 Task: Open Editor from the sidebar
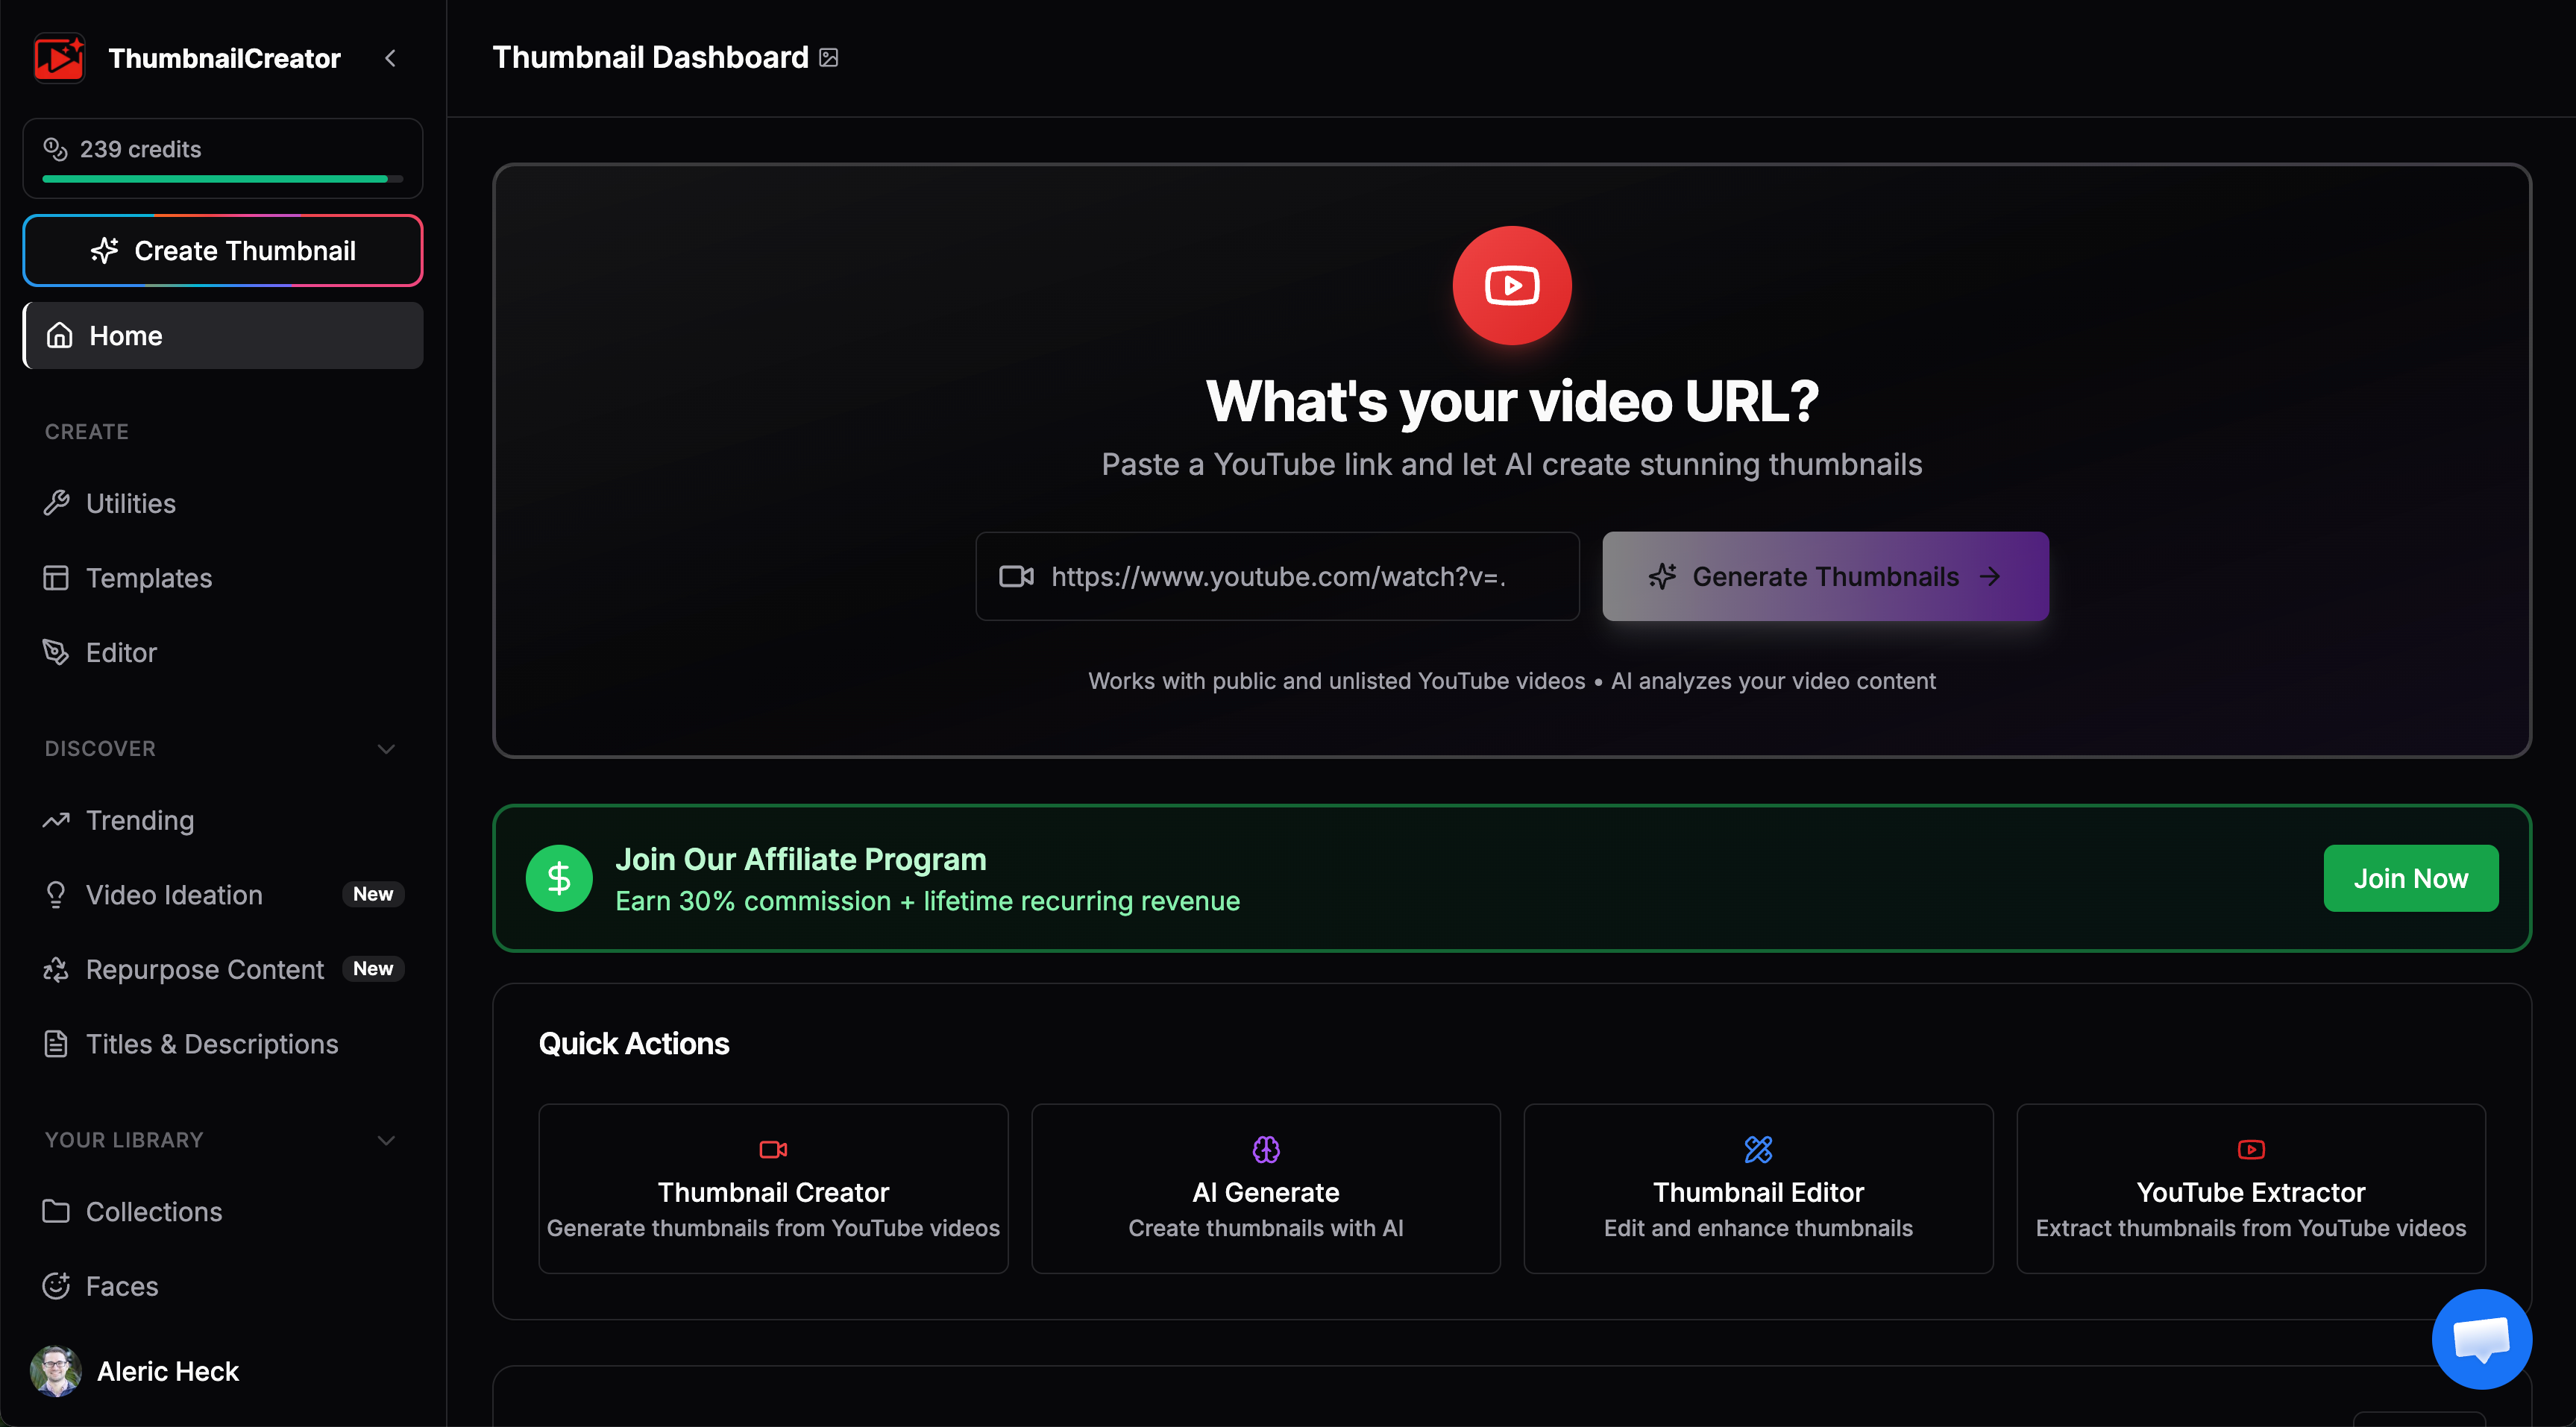point(223,653)
